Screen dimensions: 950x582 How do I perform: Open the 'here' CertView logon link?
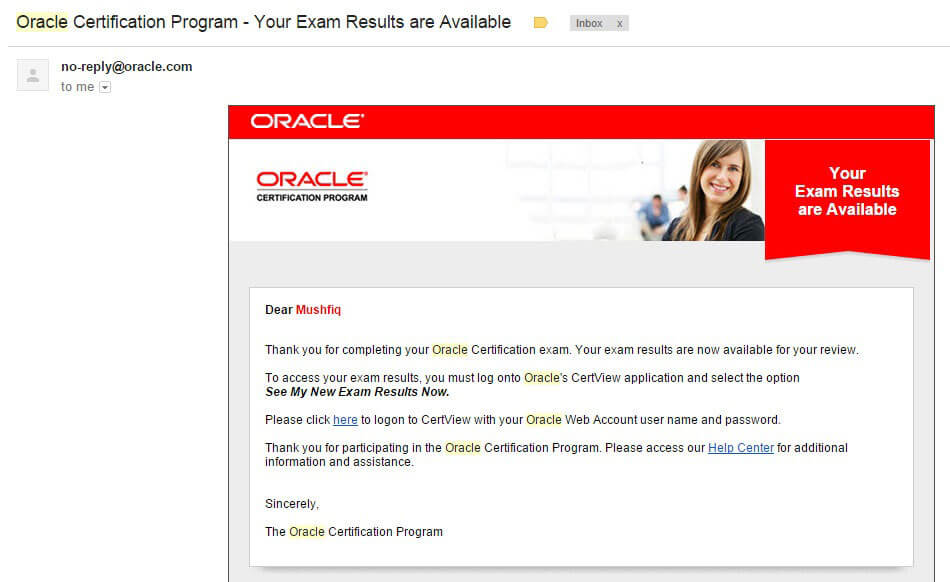[x=345, y=420]
